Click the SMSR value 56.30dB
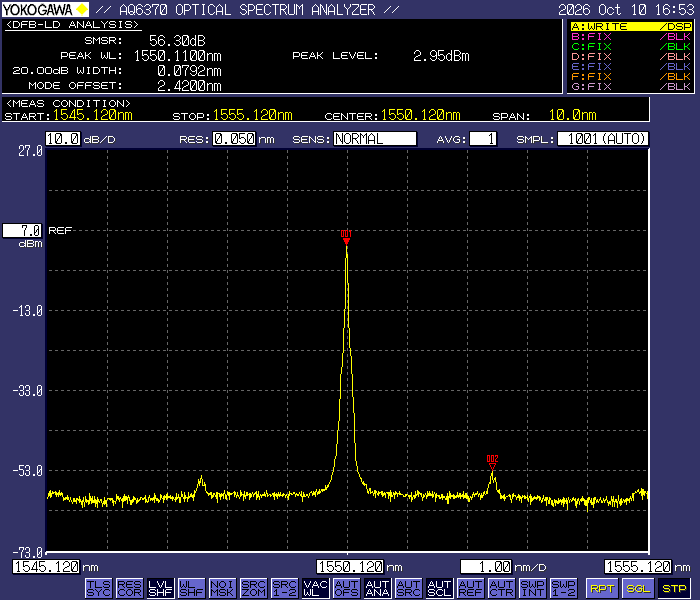The width and height of the screenshot is (700, 600). pyautogui.click(x=177, y=41)
